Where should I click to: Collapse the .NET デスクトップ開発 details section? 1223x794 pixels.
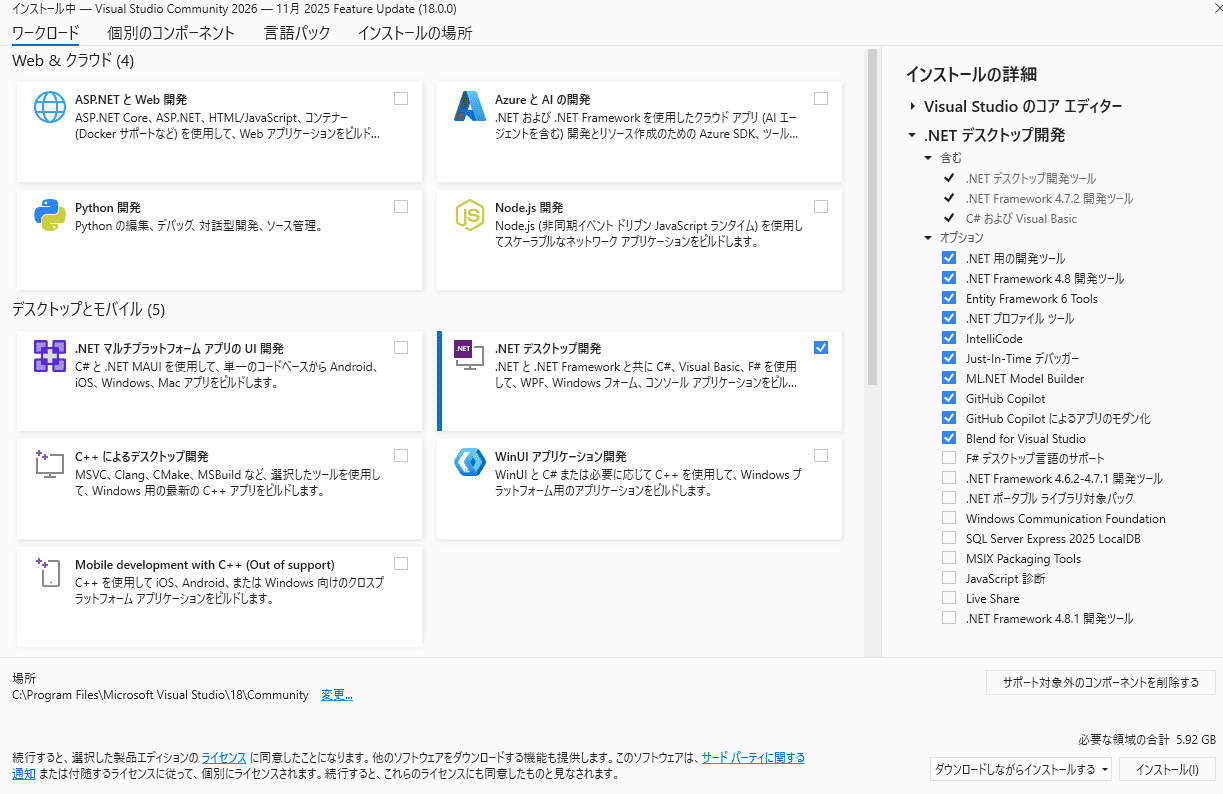point(912,135)
